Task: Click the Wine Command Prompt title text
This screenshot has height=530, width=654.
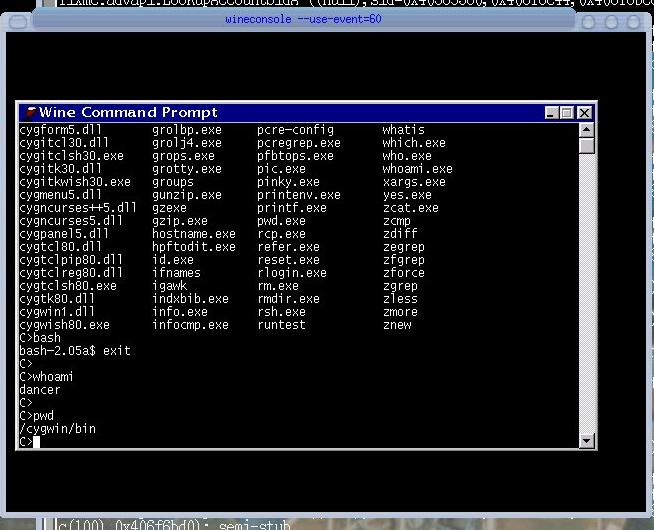Action: coord(128,112)
